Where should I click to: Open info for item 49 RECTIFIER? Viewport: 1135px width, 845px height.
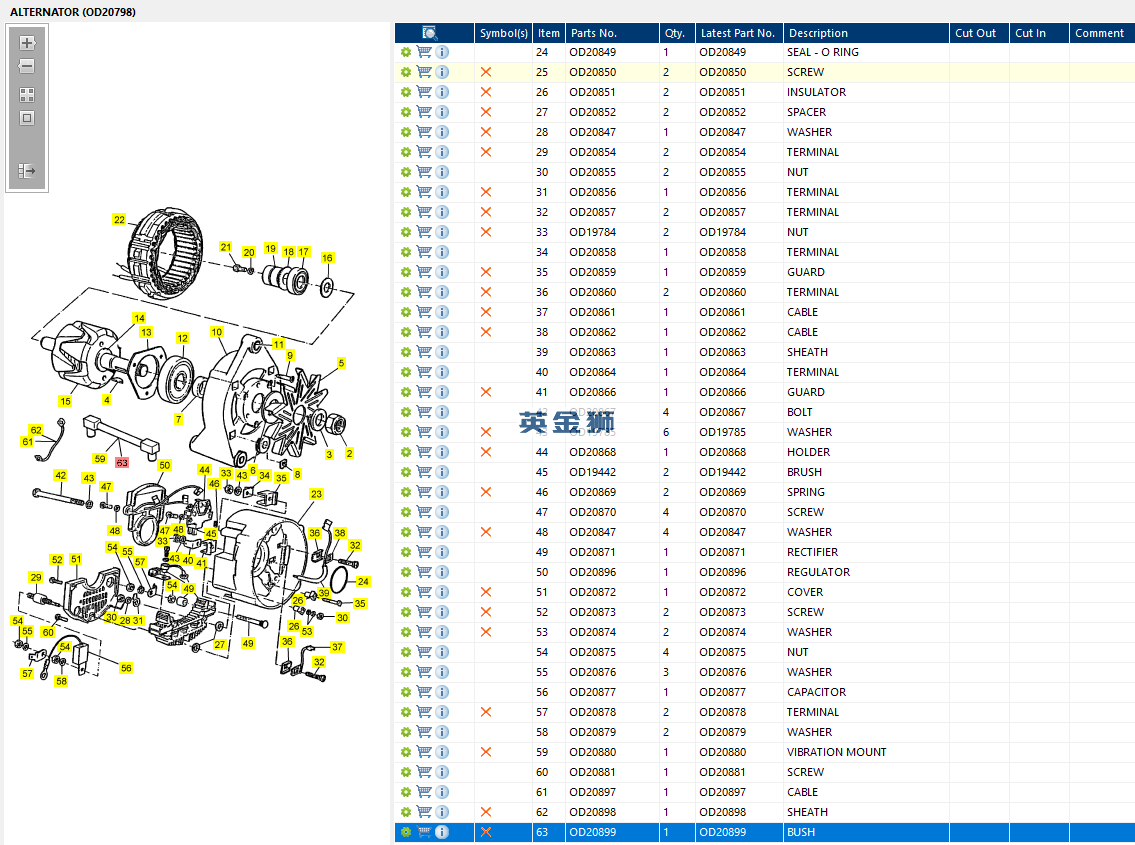pyautogui.click(x=442, y=552)
